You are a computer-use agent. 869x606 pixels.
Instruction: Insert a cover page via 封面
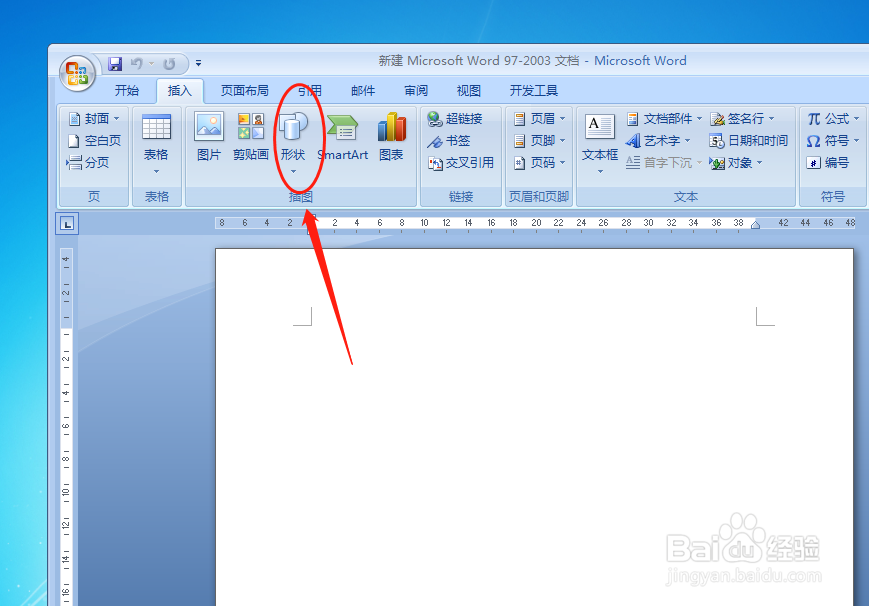(x=93, y=119)
